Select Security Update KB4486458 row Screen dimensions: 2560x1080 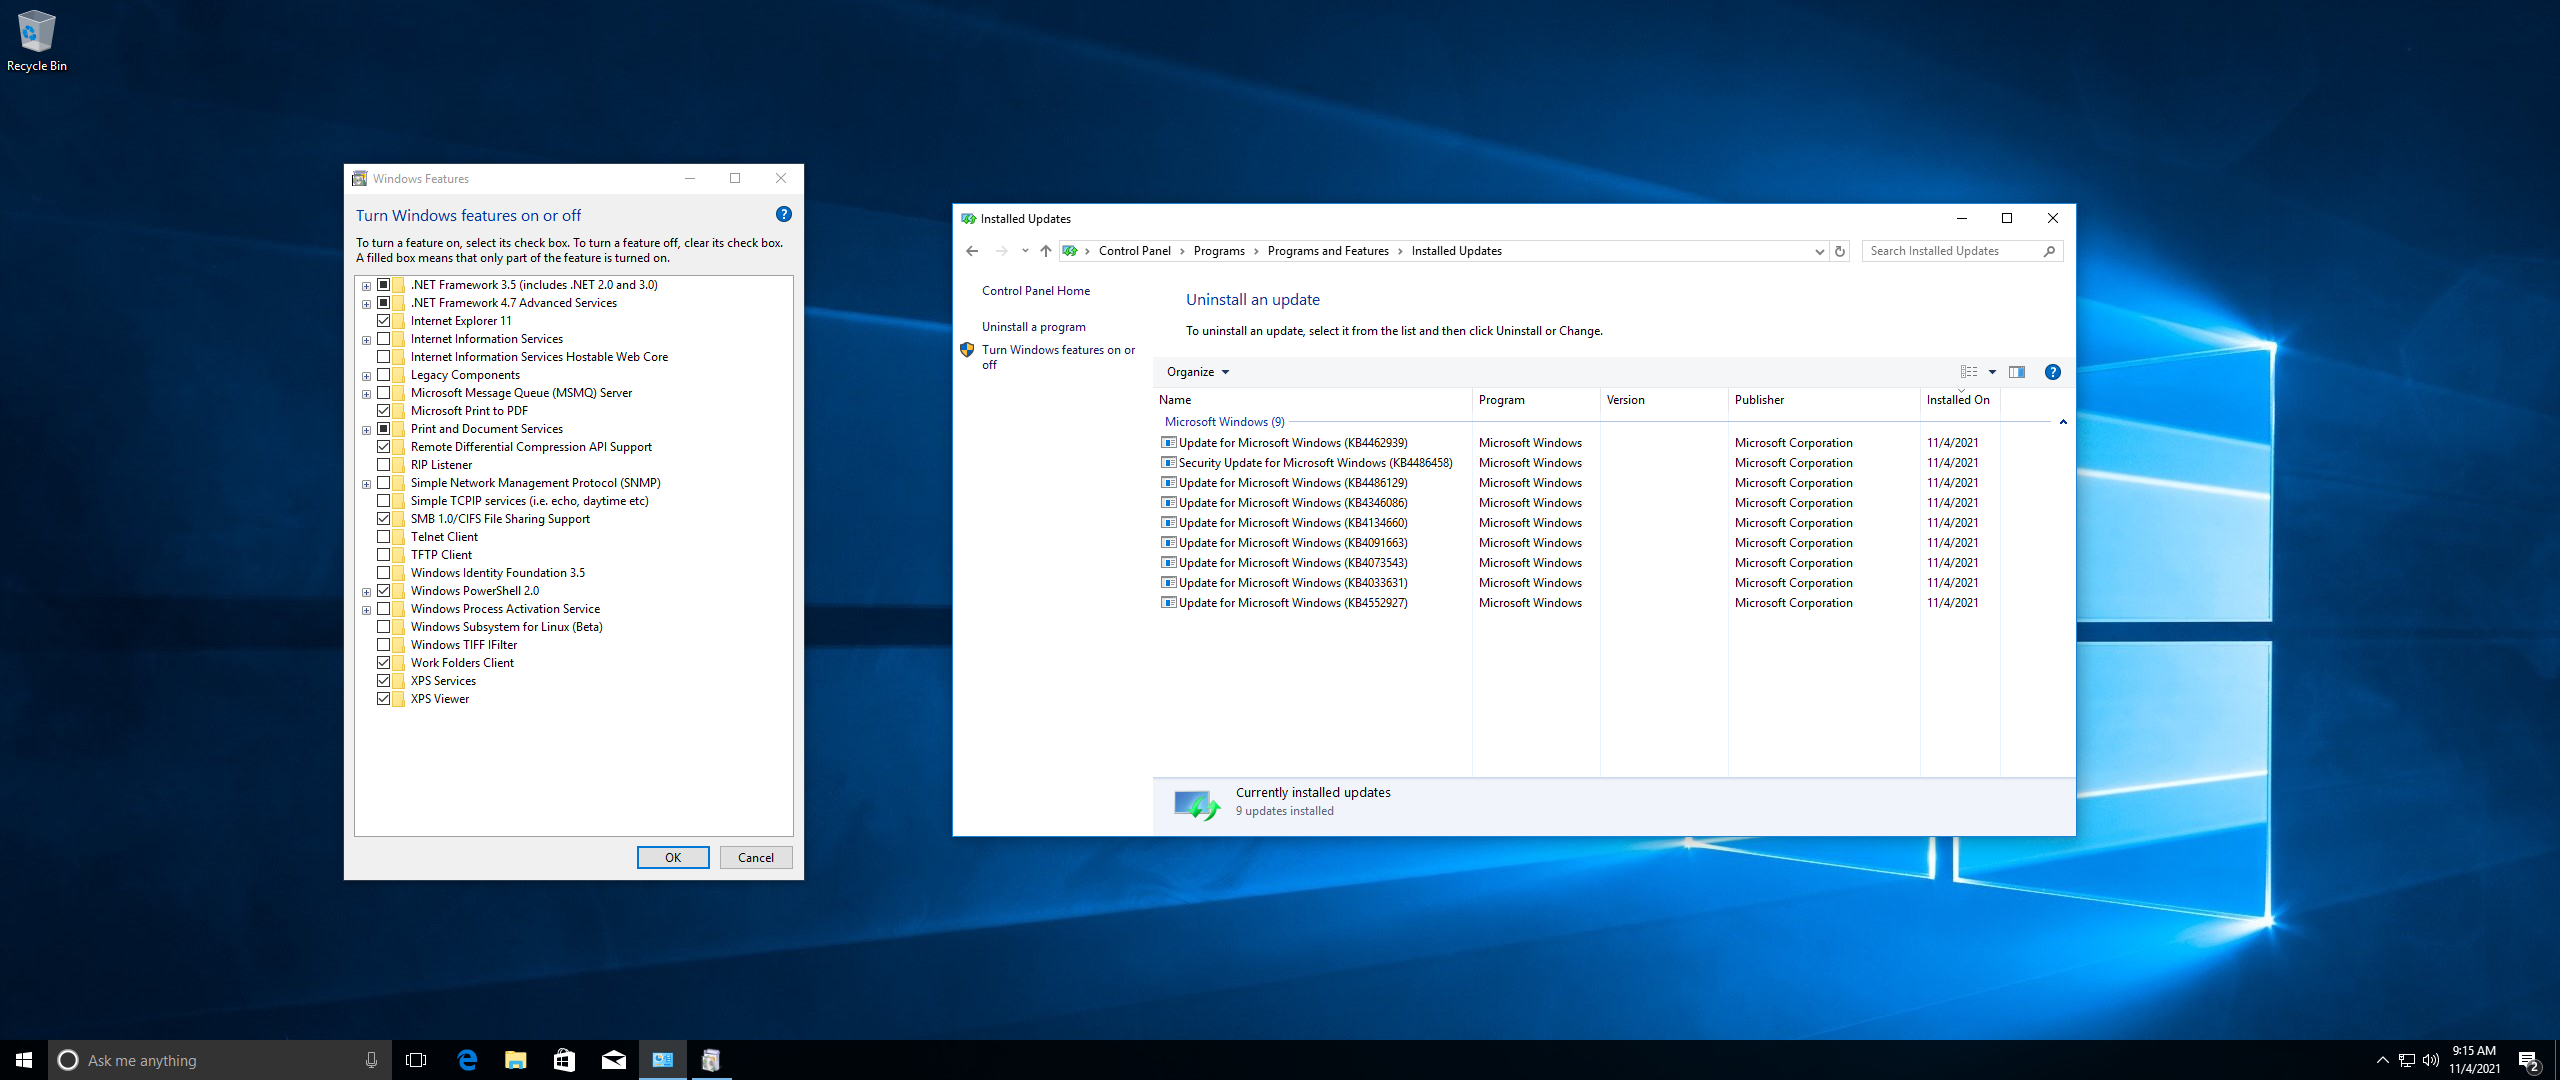point(1579,463)
